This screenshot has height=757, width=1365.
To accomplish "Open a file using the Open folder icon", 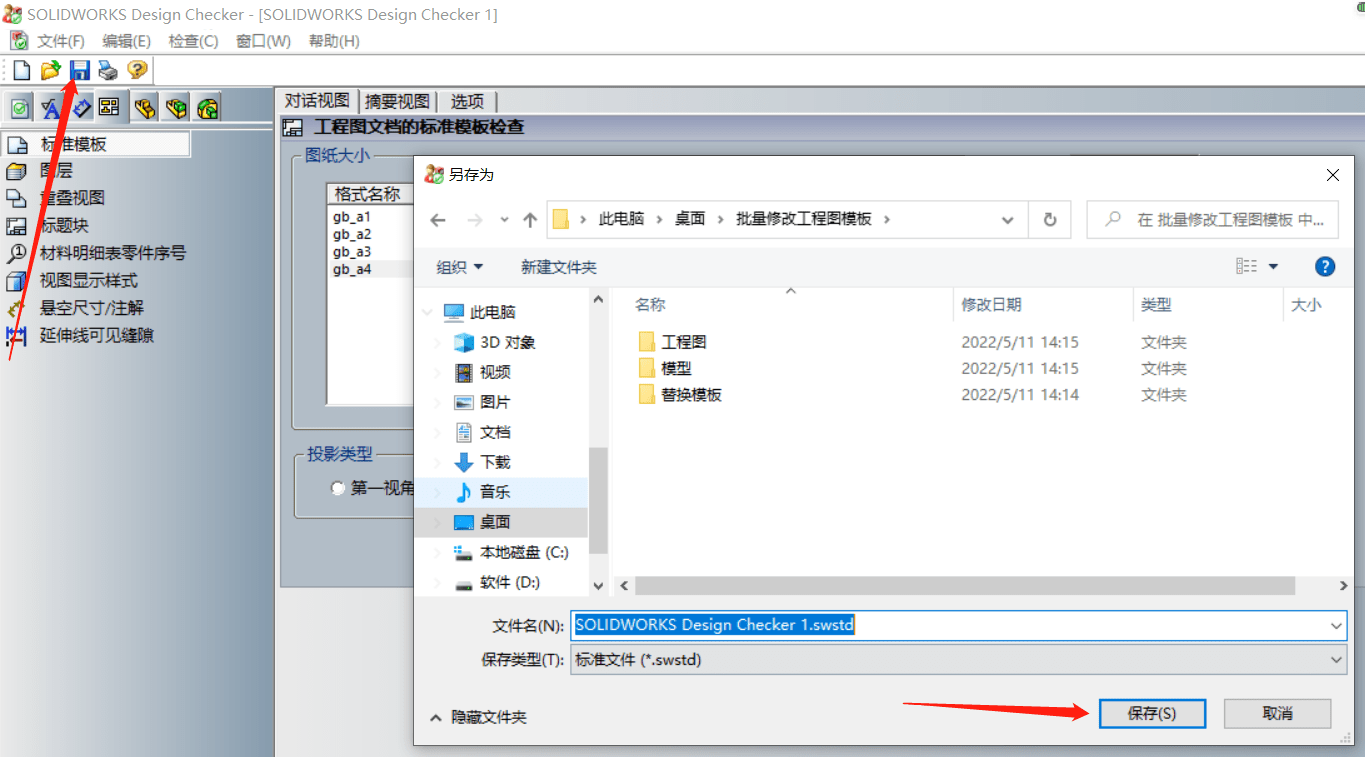I will [x=49, y=70].
